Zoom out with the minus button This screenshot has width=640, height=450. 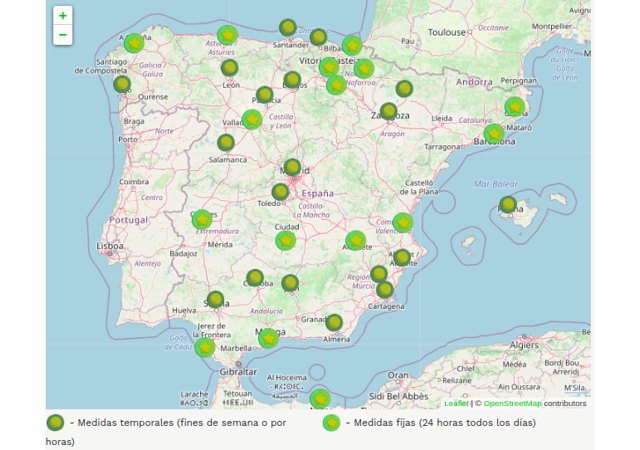pyautogui.click(x=62, y=35)
